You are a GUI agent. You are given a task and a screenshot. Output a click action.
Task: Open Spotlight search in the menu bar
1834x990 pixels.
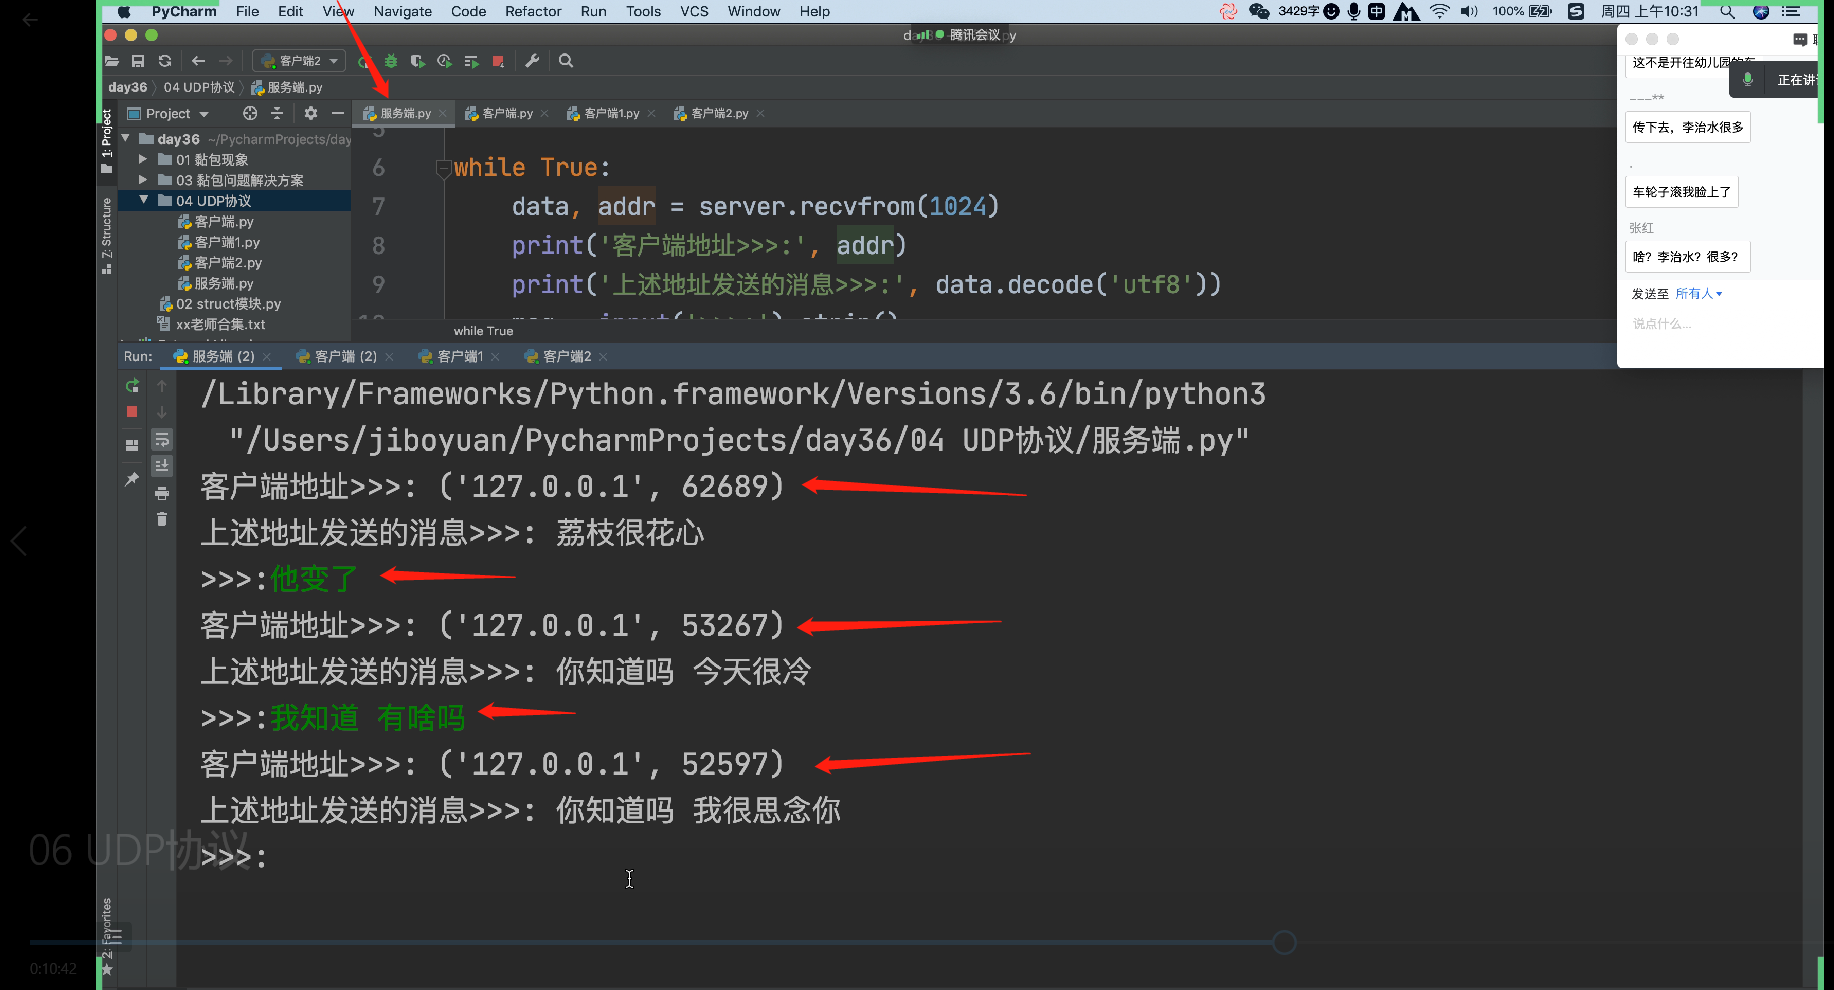tap(1727, 11)
